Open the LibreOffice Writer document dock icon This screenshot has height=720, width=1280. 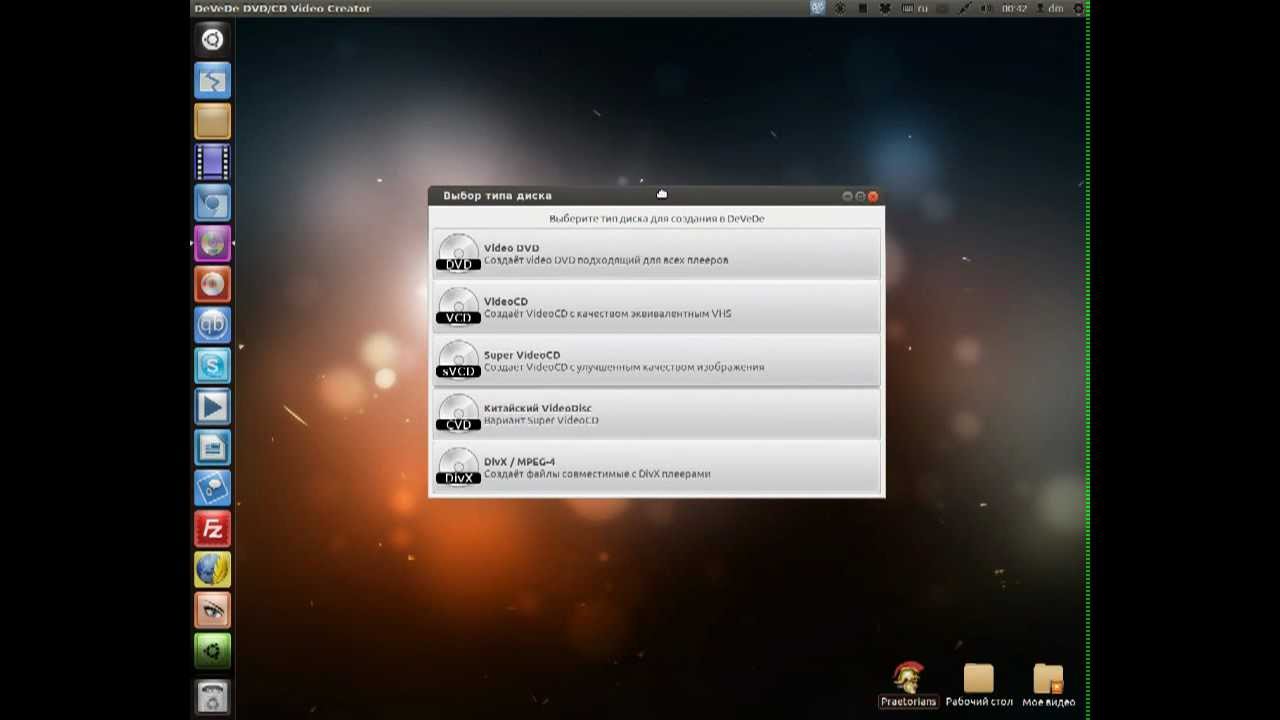pos(212,447)
